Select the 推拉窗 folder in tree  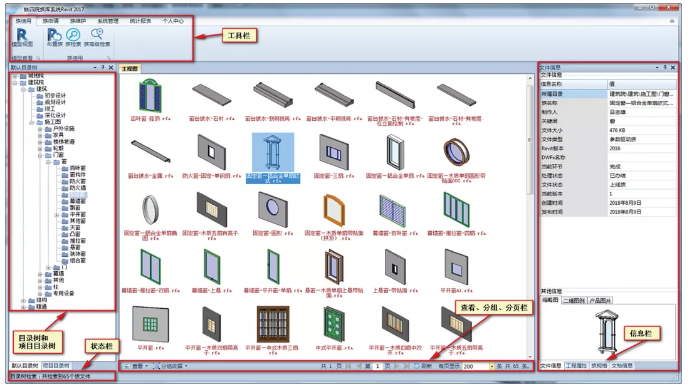click(74, 241)
